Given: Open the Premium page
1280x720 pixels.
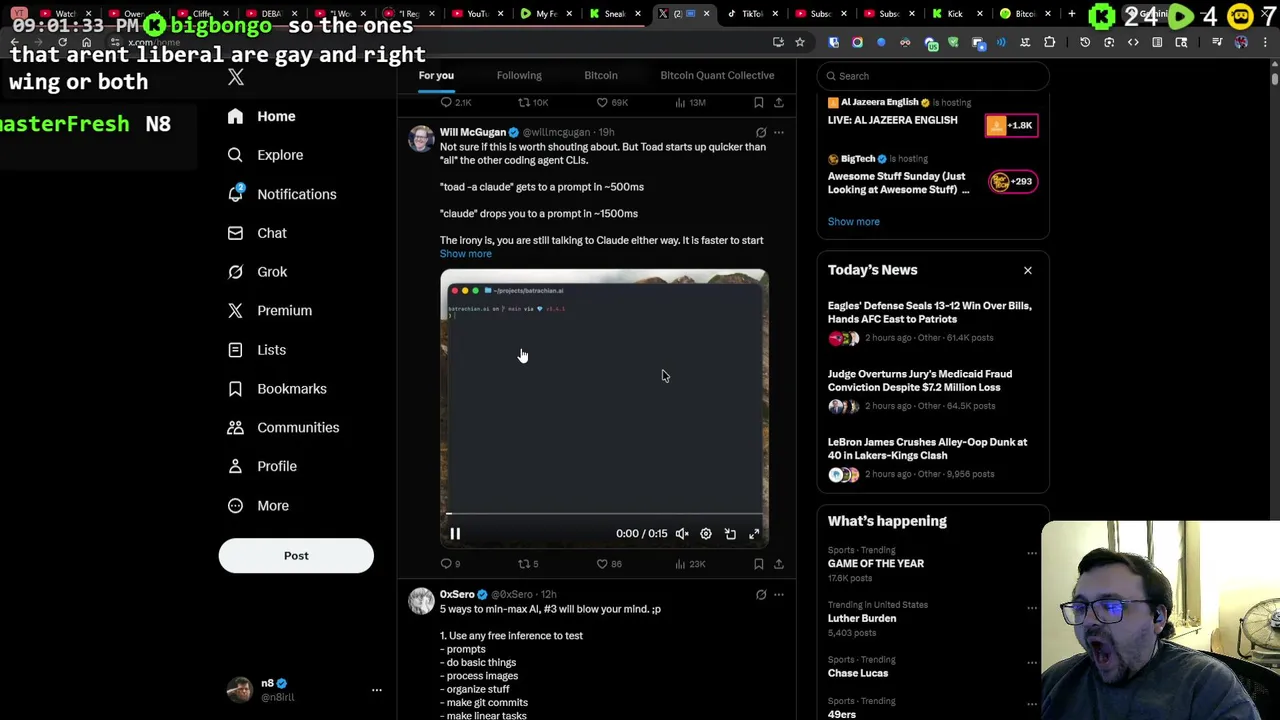Looking at the screenshot, I should coord(270,311).
